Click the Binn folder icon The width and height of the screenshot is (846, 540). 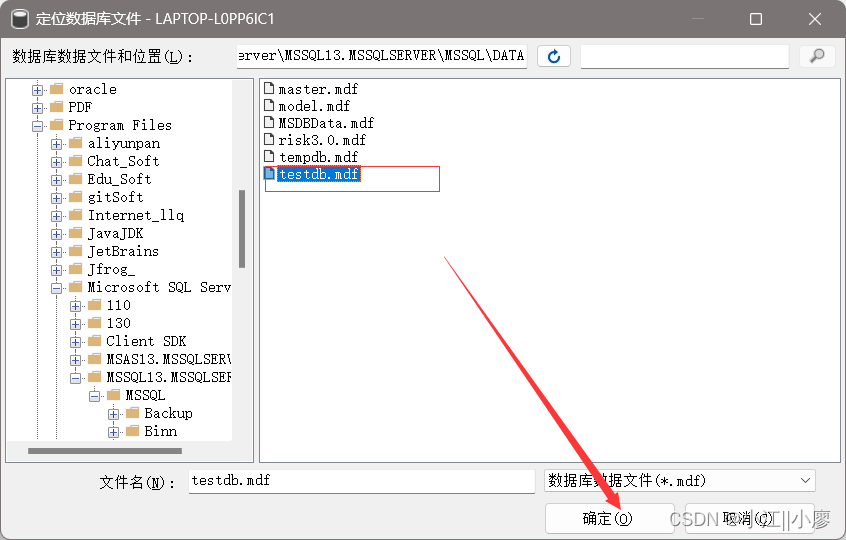click(133, 431)
